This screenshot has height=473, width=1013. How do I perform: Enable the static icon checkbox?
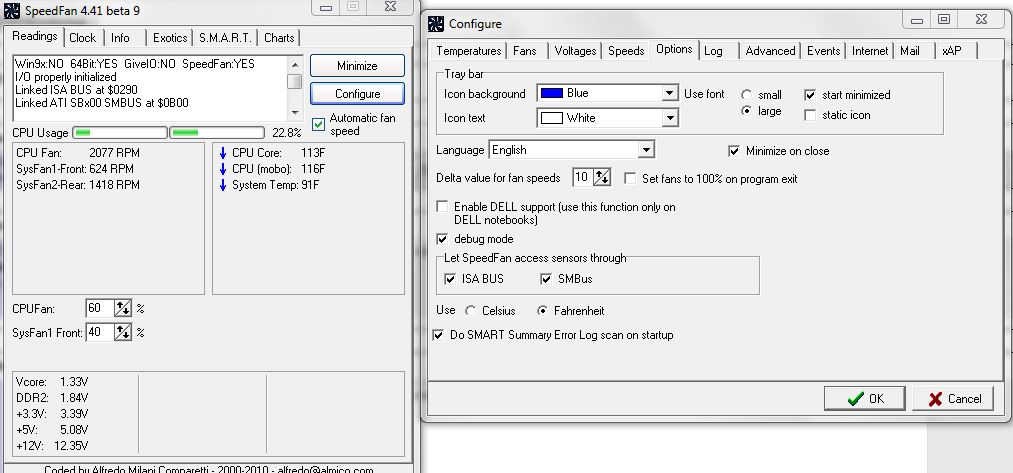click(810, 115)
